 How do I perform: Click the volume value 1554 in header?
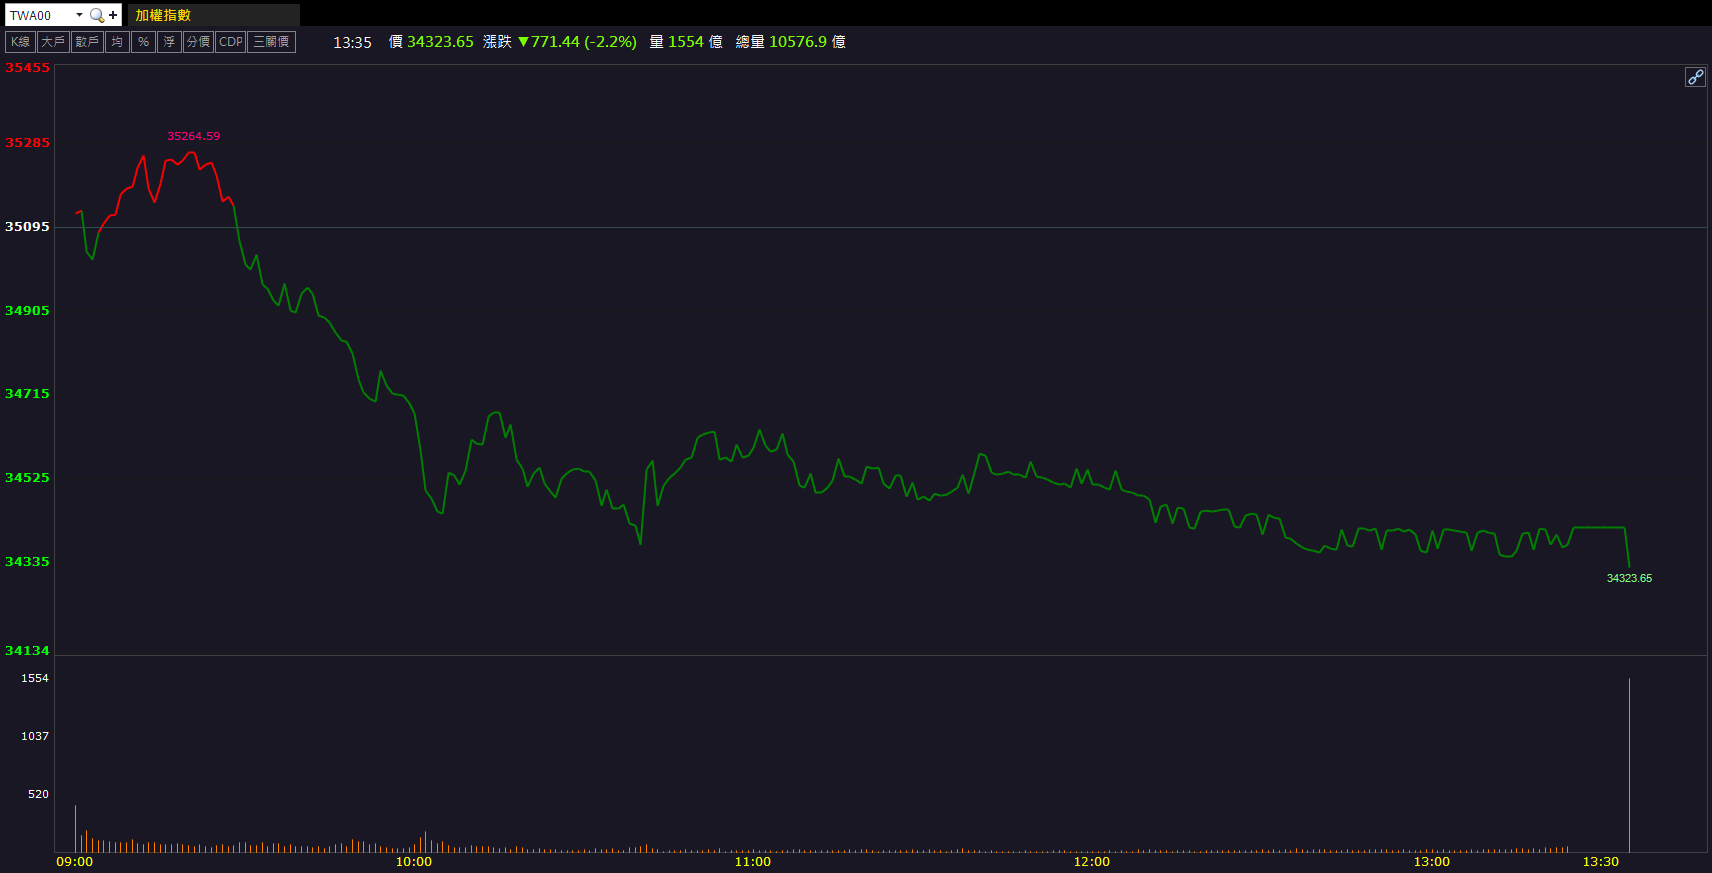click(686, 42)
